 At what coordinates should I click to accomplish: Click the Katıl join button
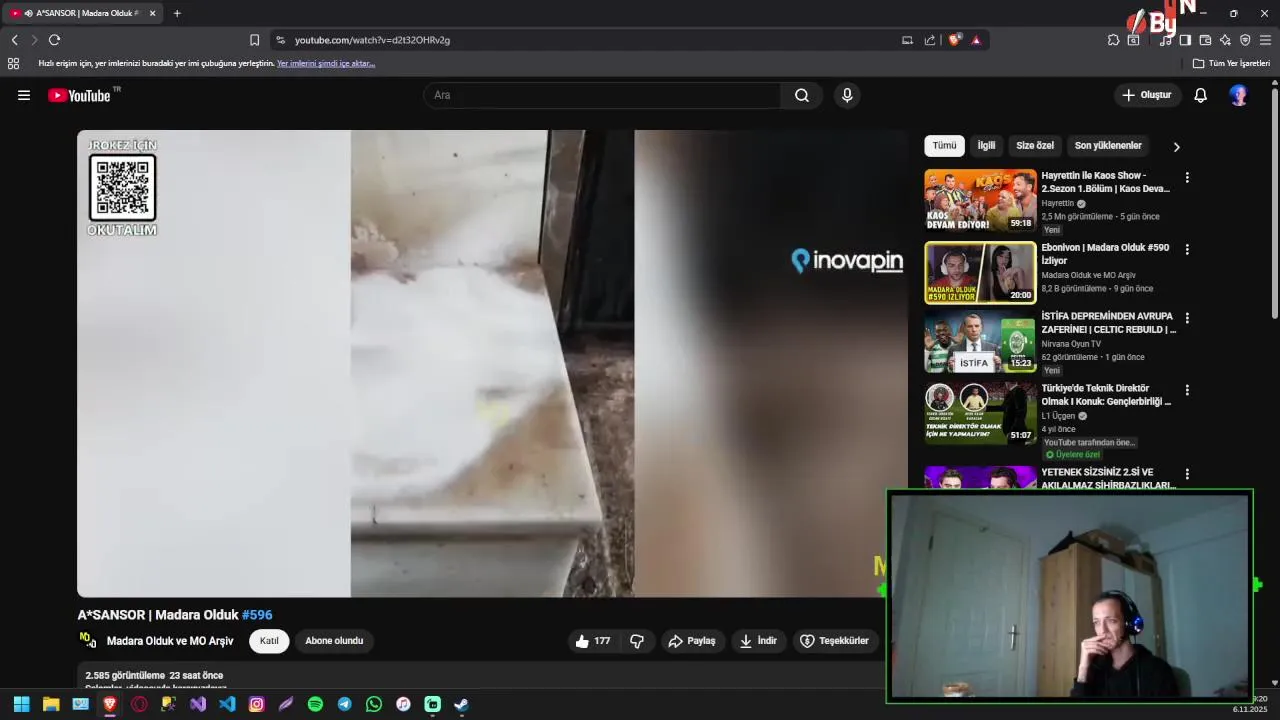(269, 641)
